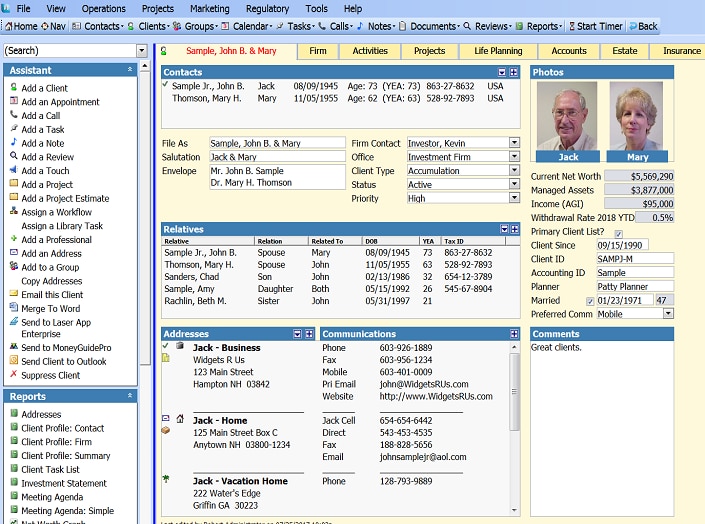This screenshot has width=705, height=524.
Task: Open the Preferred Comm dropdown
Action: 669,313
